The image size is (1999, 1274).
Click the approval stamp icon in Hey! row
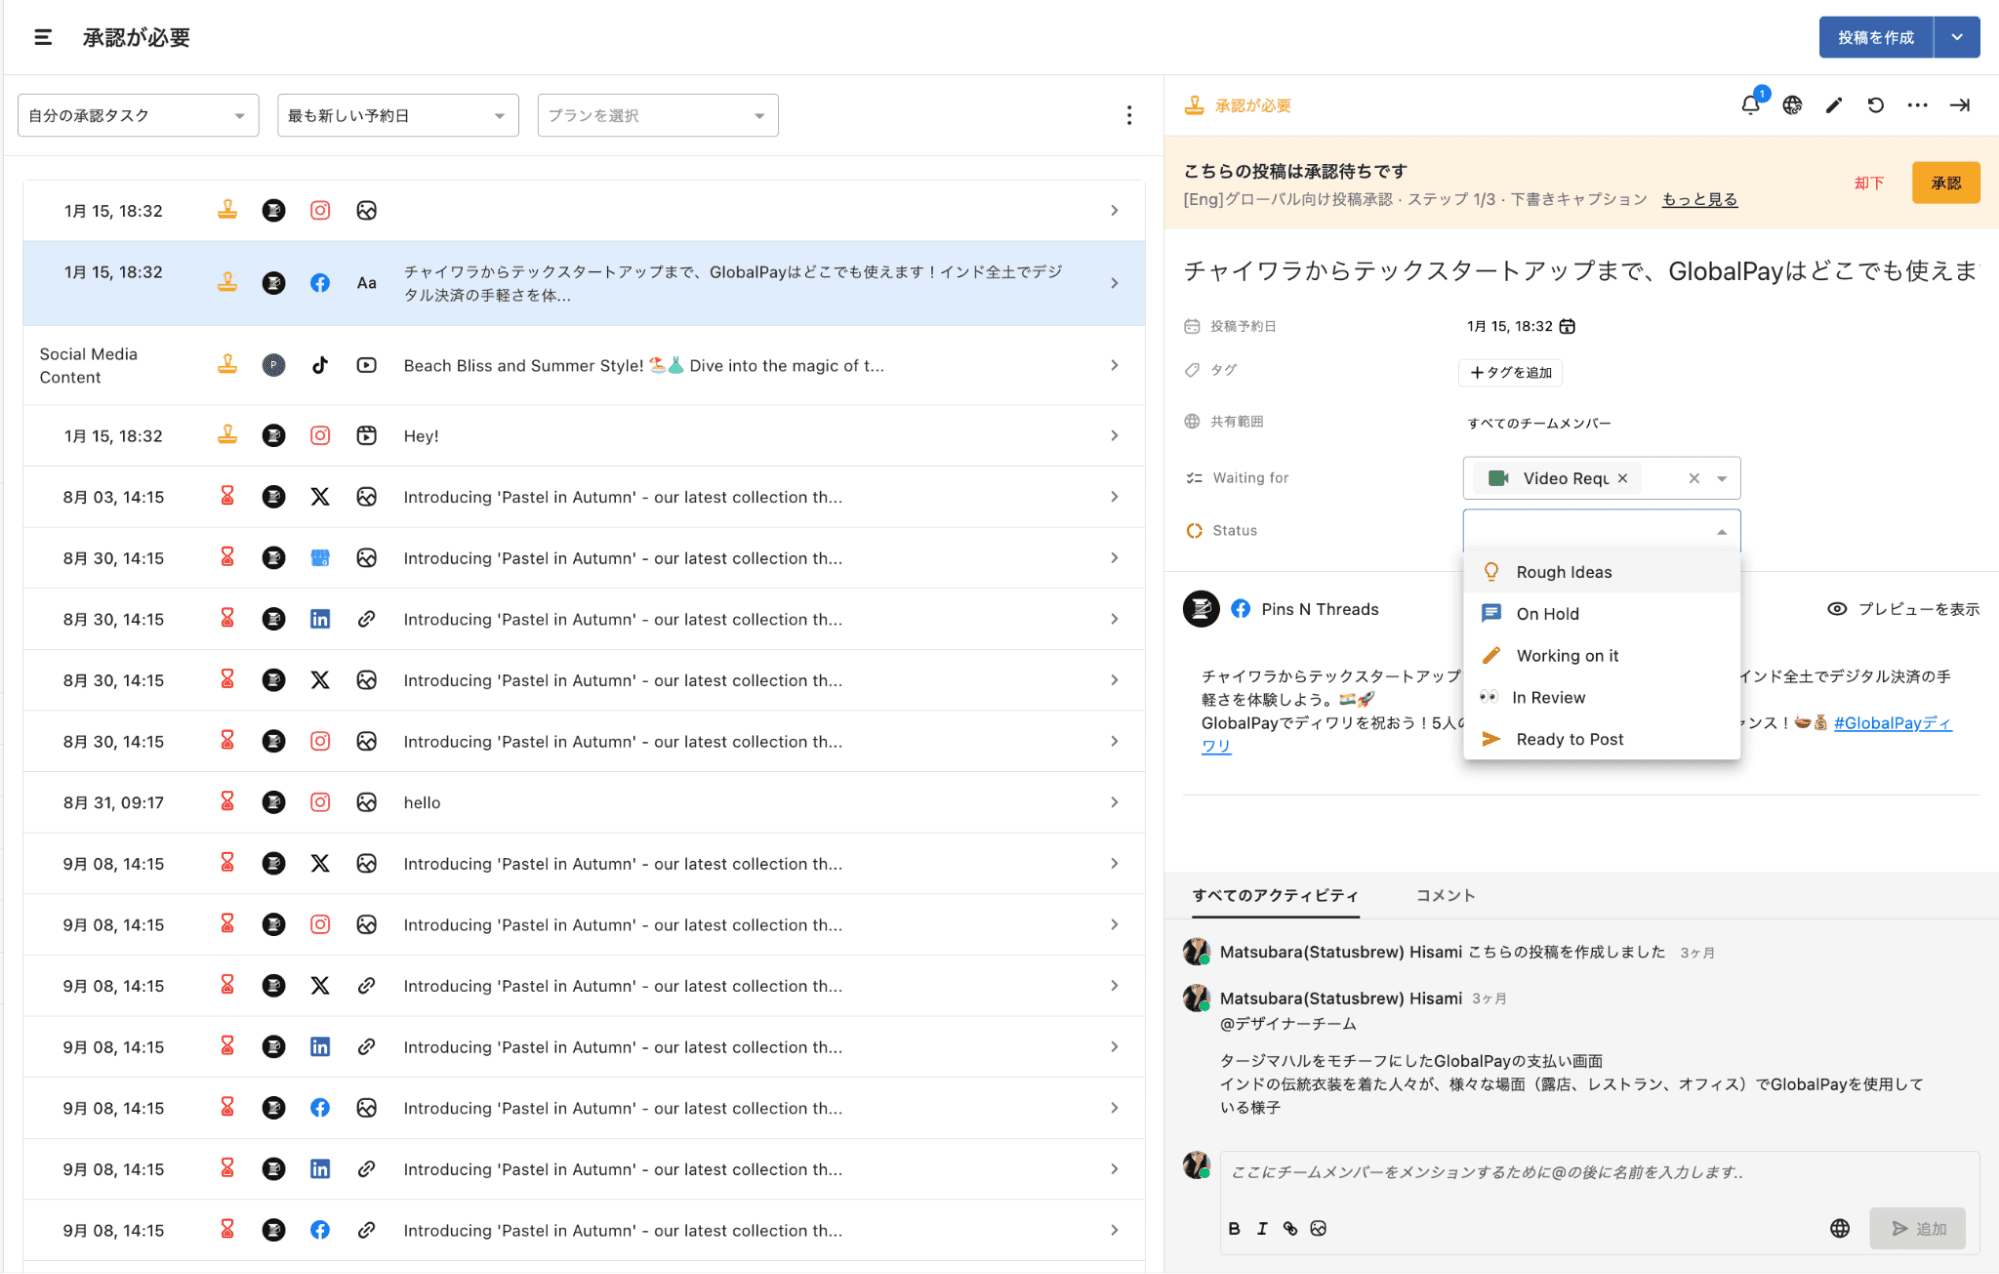(228, 435)
